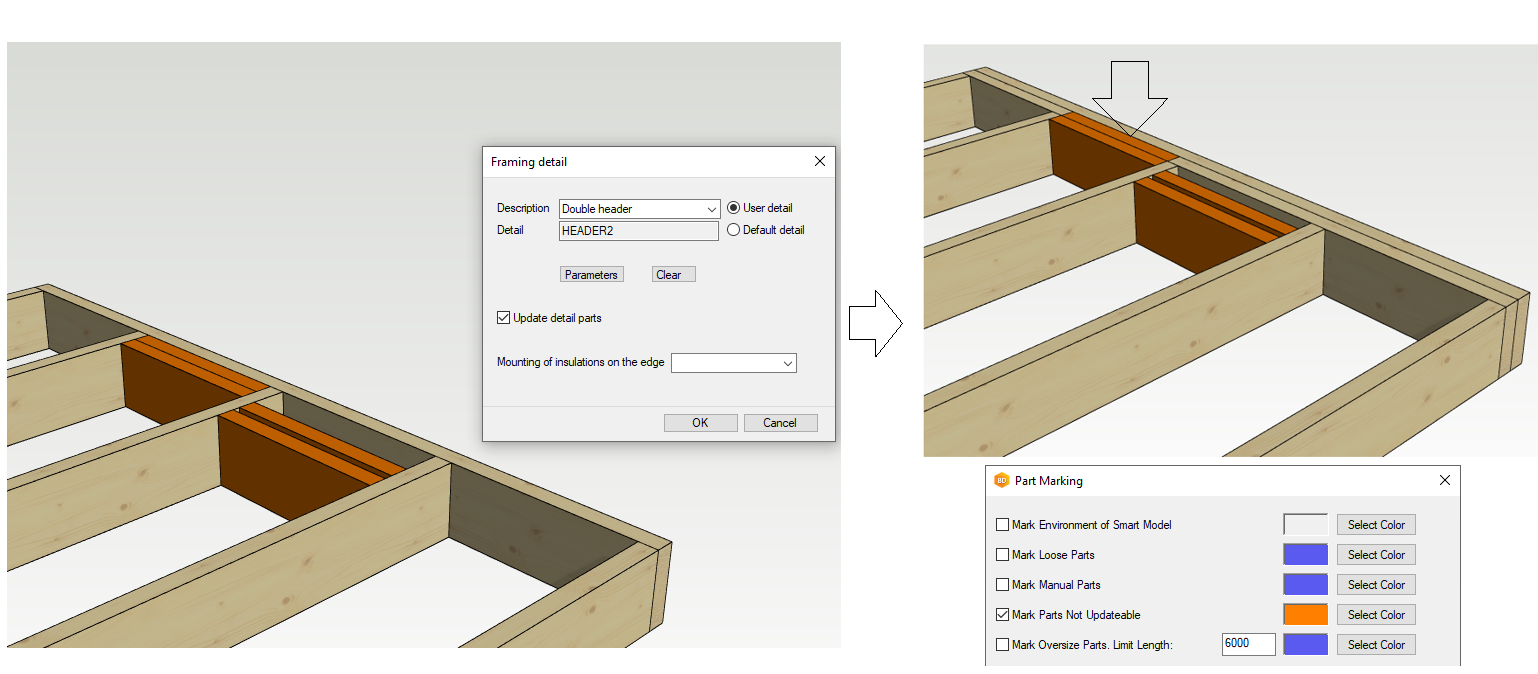Click the gray Environment of Smart Model swatch
Screen dimensions: 1538x674
tap(1305, 525)
